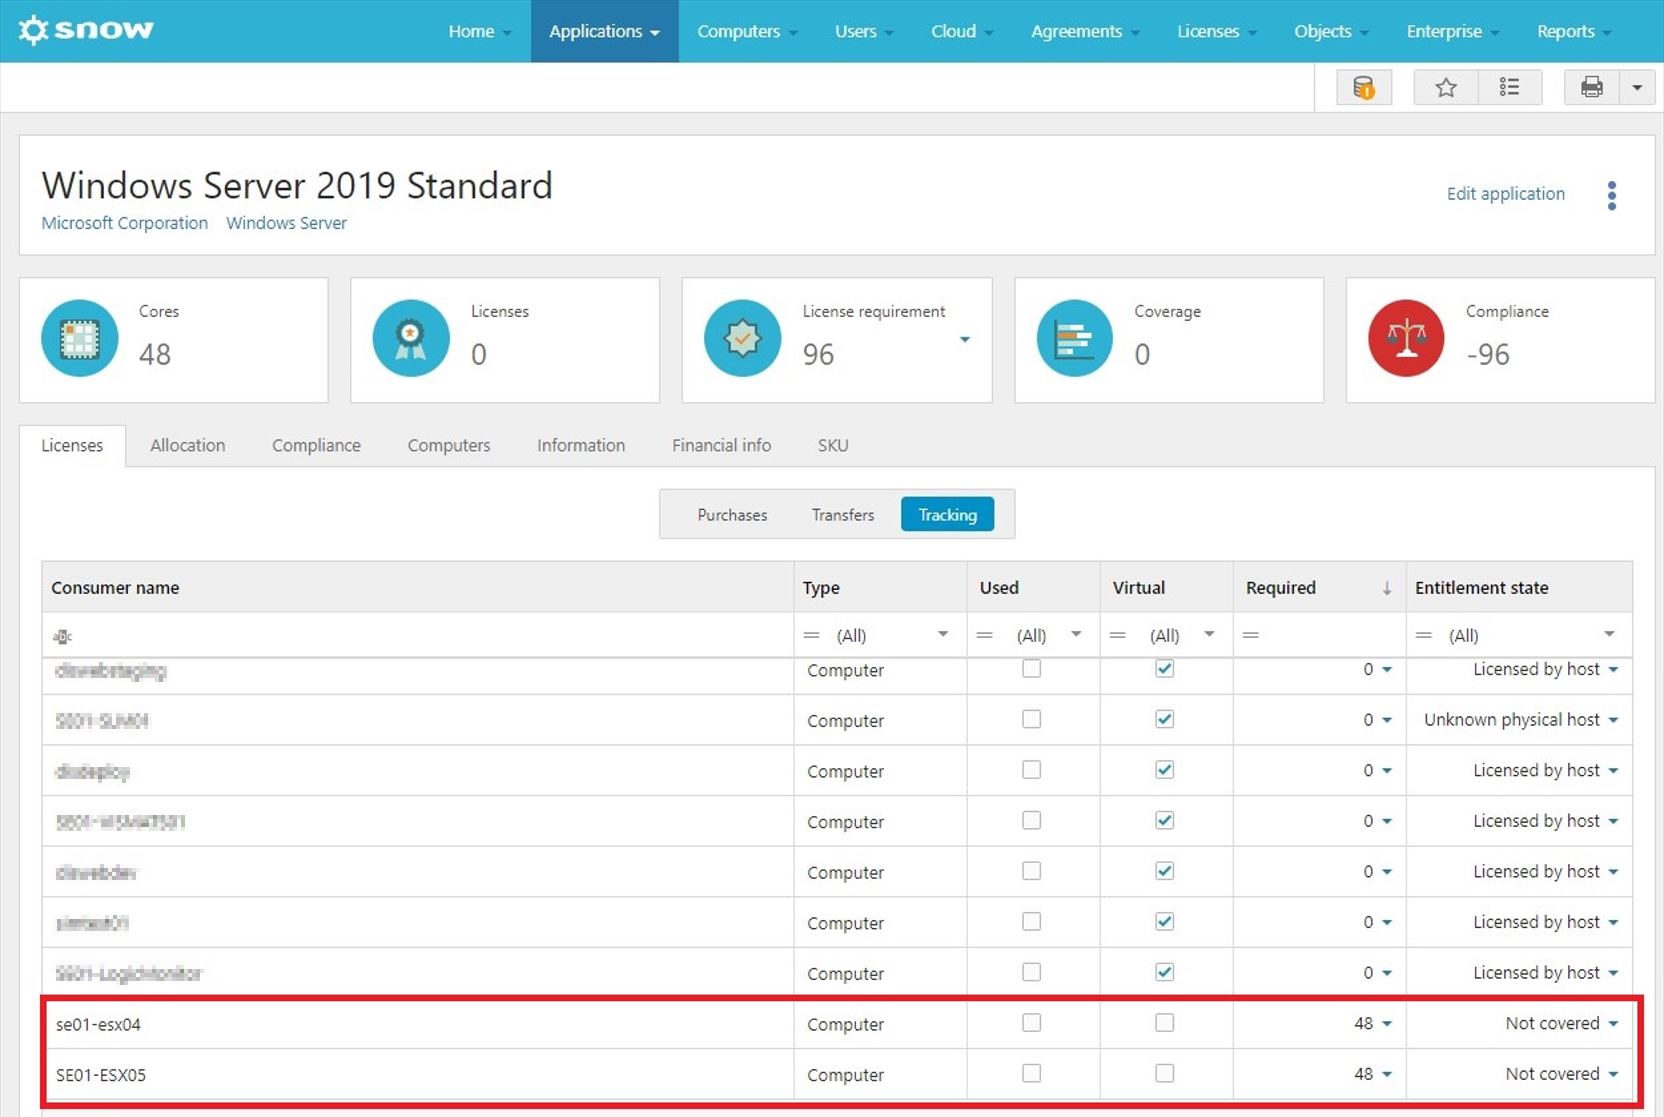Click the Licenses ribbon badge icon
This screenshot has width=1664, height=1117.
pyautogui.click(x=411, y=339)
